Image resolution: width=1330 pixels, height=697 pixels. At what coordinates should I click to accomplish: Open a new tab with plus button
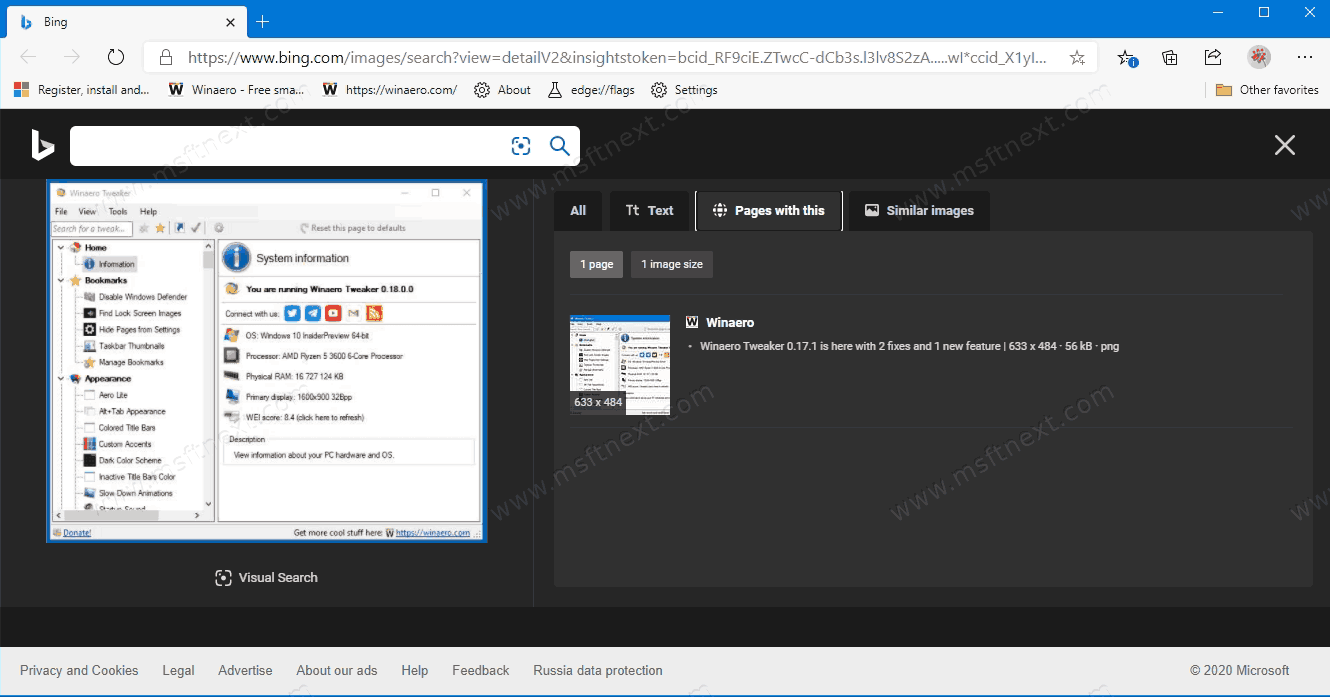(262, 22)
